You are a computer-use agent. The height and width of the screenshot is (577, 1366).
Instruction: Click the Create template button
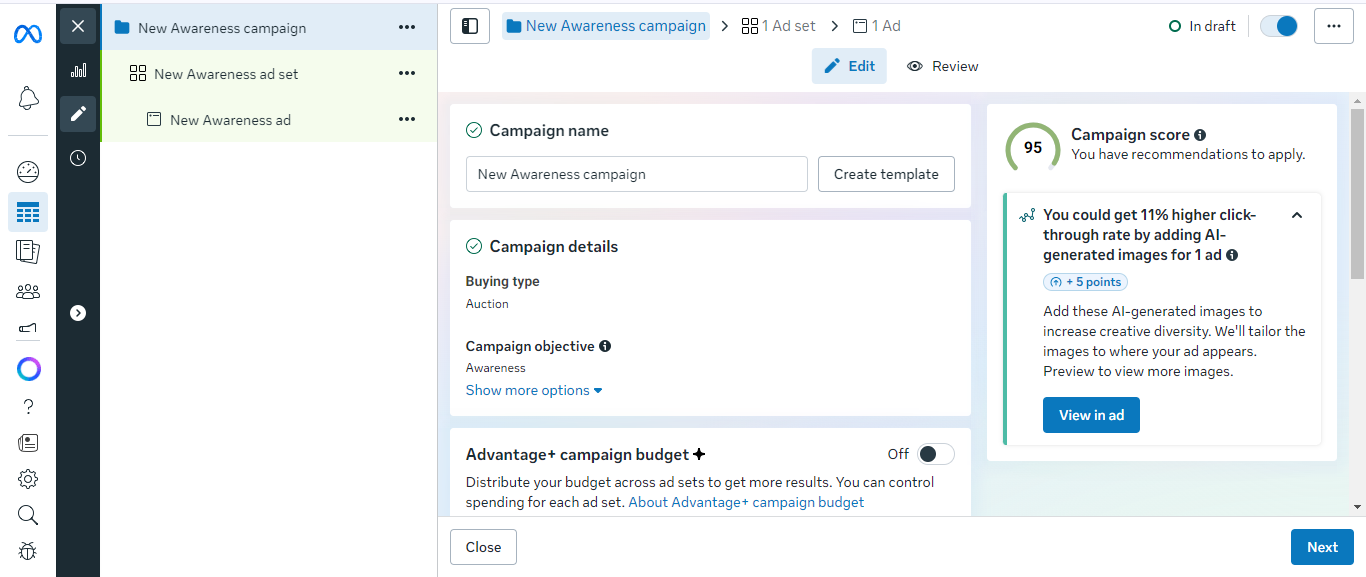[886, 174]
